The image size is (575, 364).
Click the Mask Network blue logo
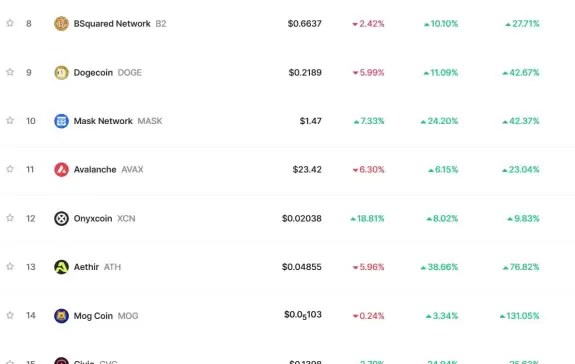[x=61, y=121]
